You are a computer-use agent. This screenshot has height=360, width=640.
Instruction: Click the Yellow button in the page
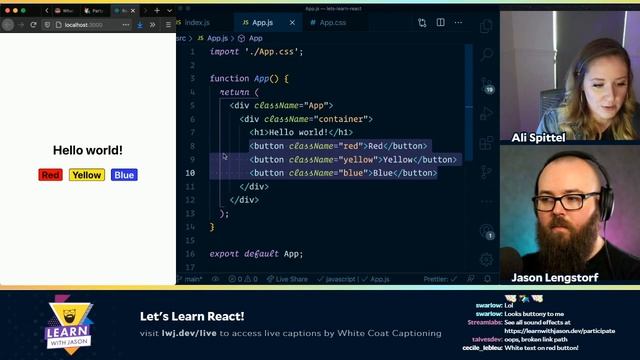coord(87,175)
